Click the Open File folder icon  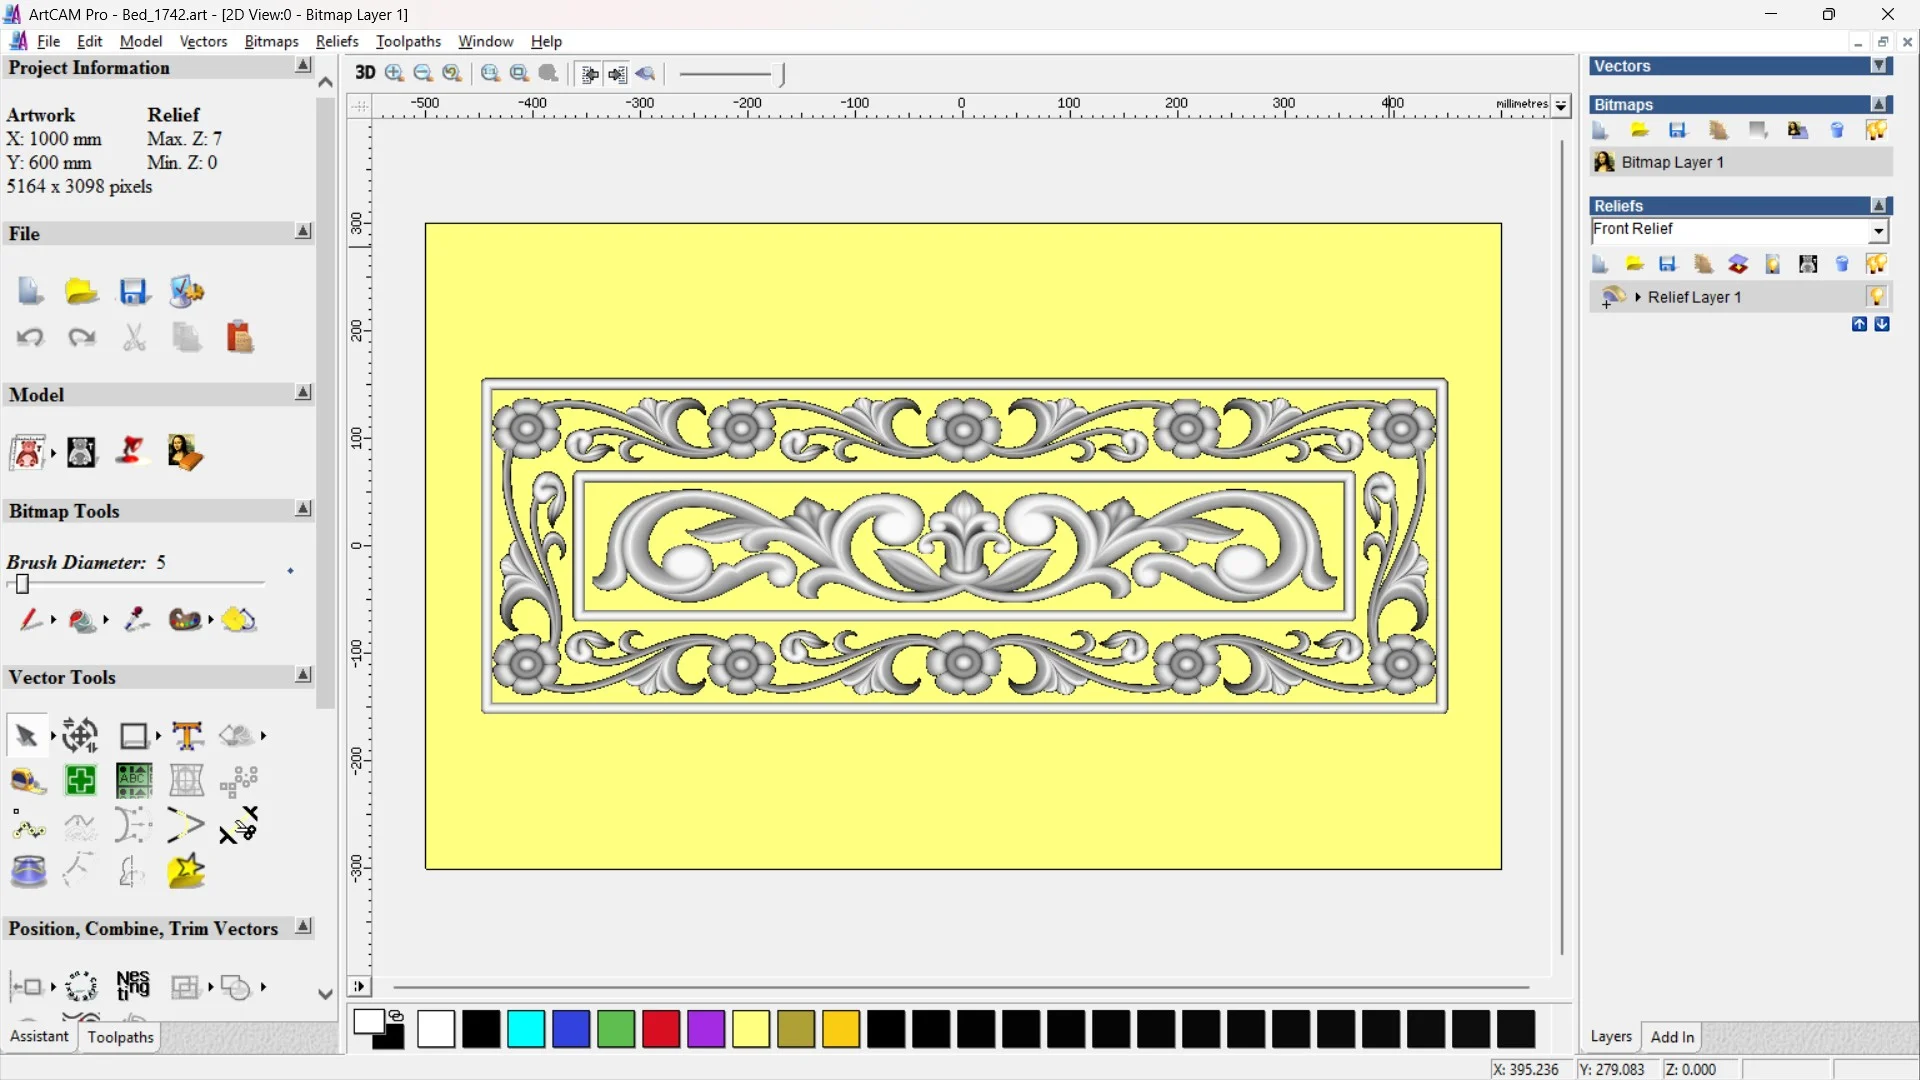pyautogui.click(x=81, y=292)
